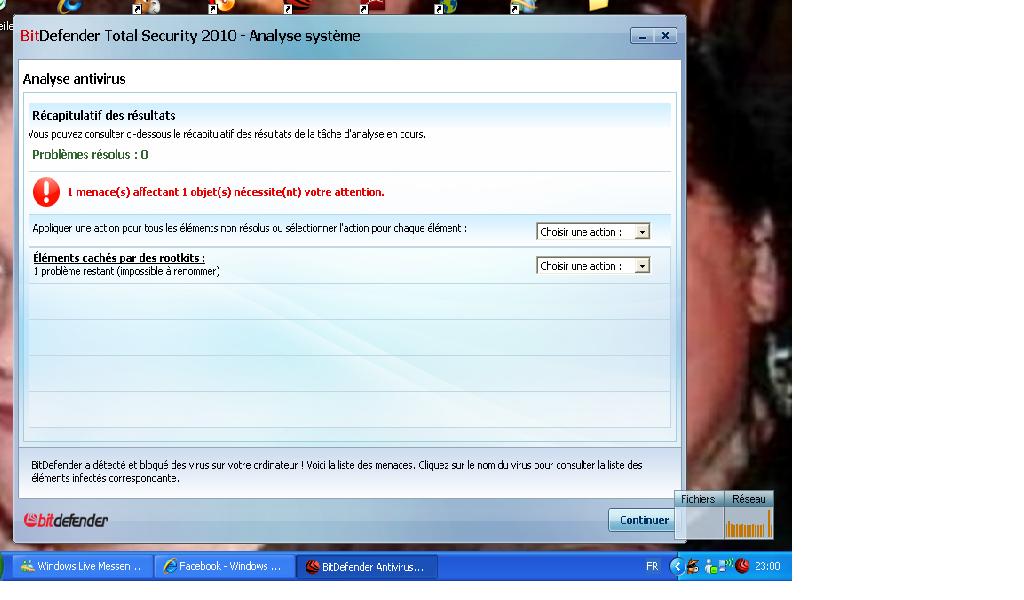Viewport: 1024px width, 600px height.
Task: Show hidden tray icons with arrow
Action: (x=677, y=566)
